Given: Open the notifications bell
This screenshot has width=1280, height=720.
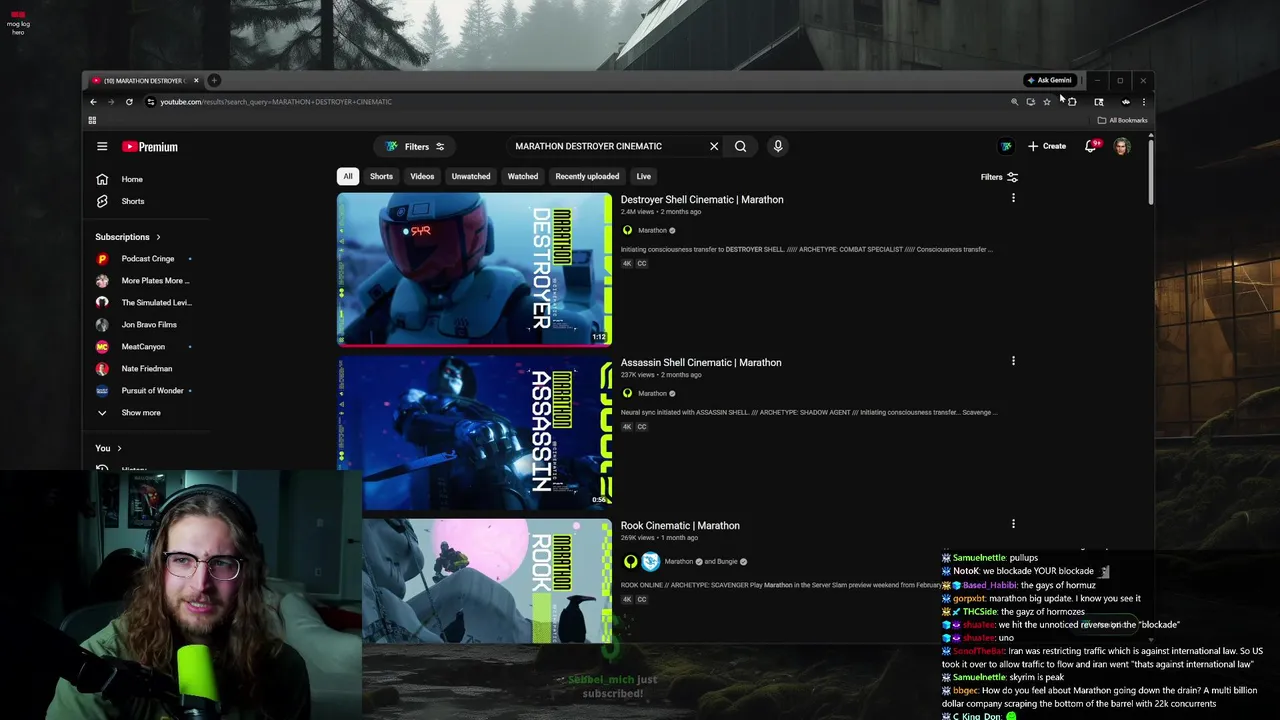Looking at the screenshot, I should tap(1092, 146).
